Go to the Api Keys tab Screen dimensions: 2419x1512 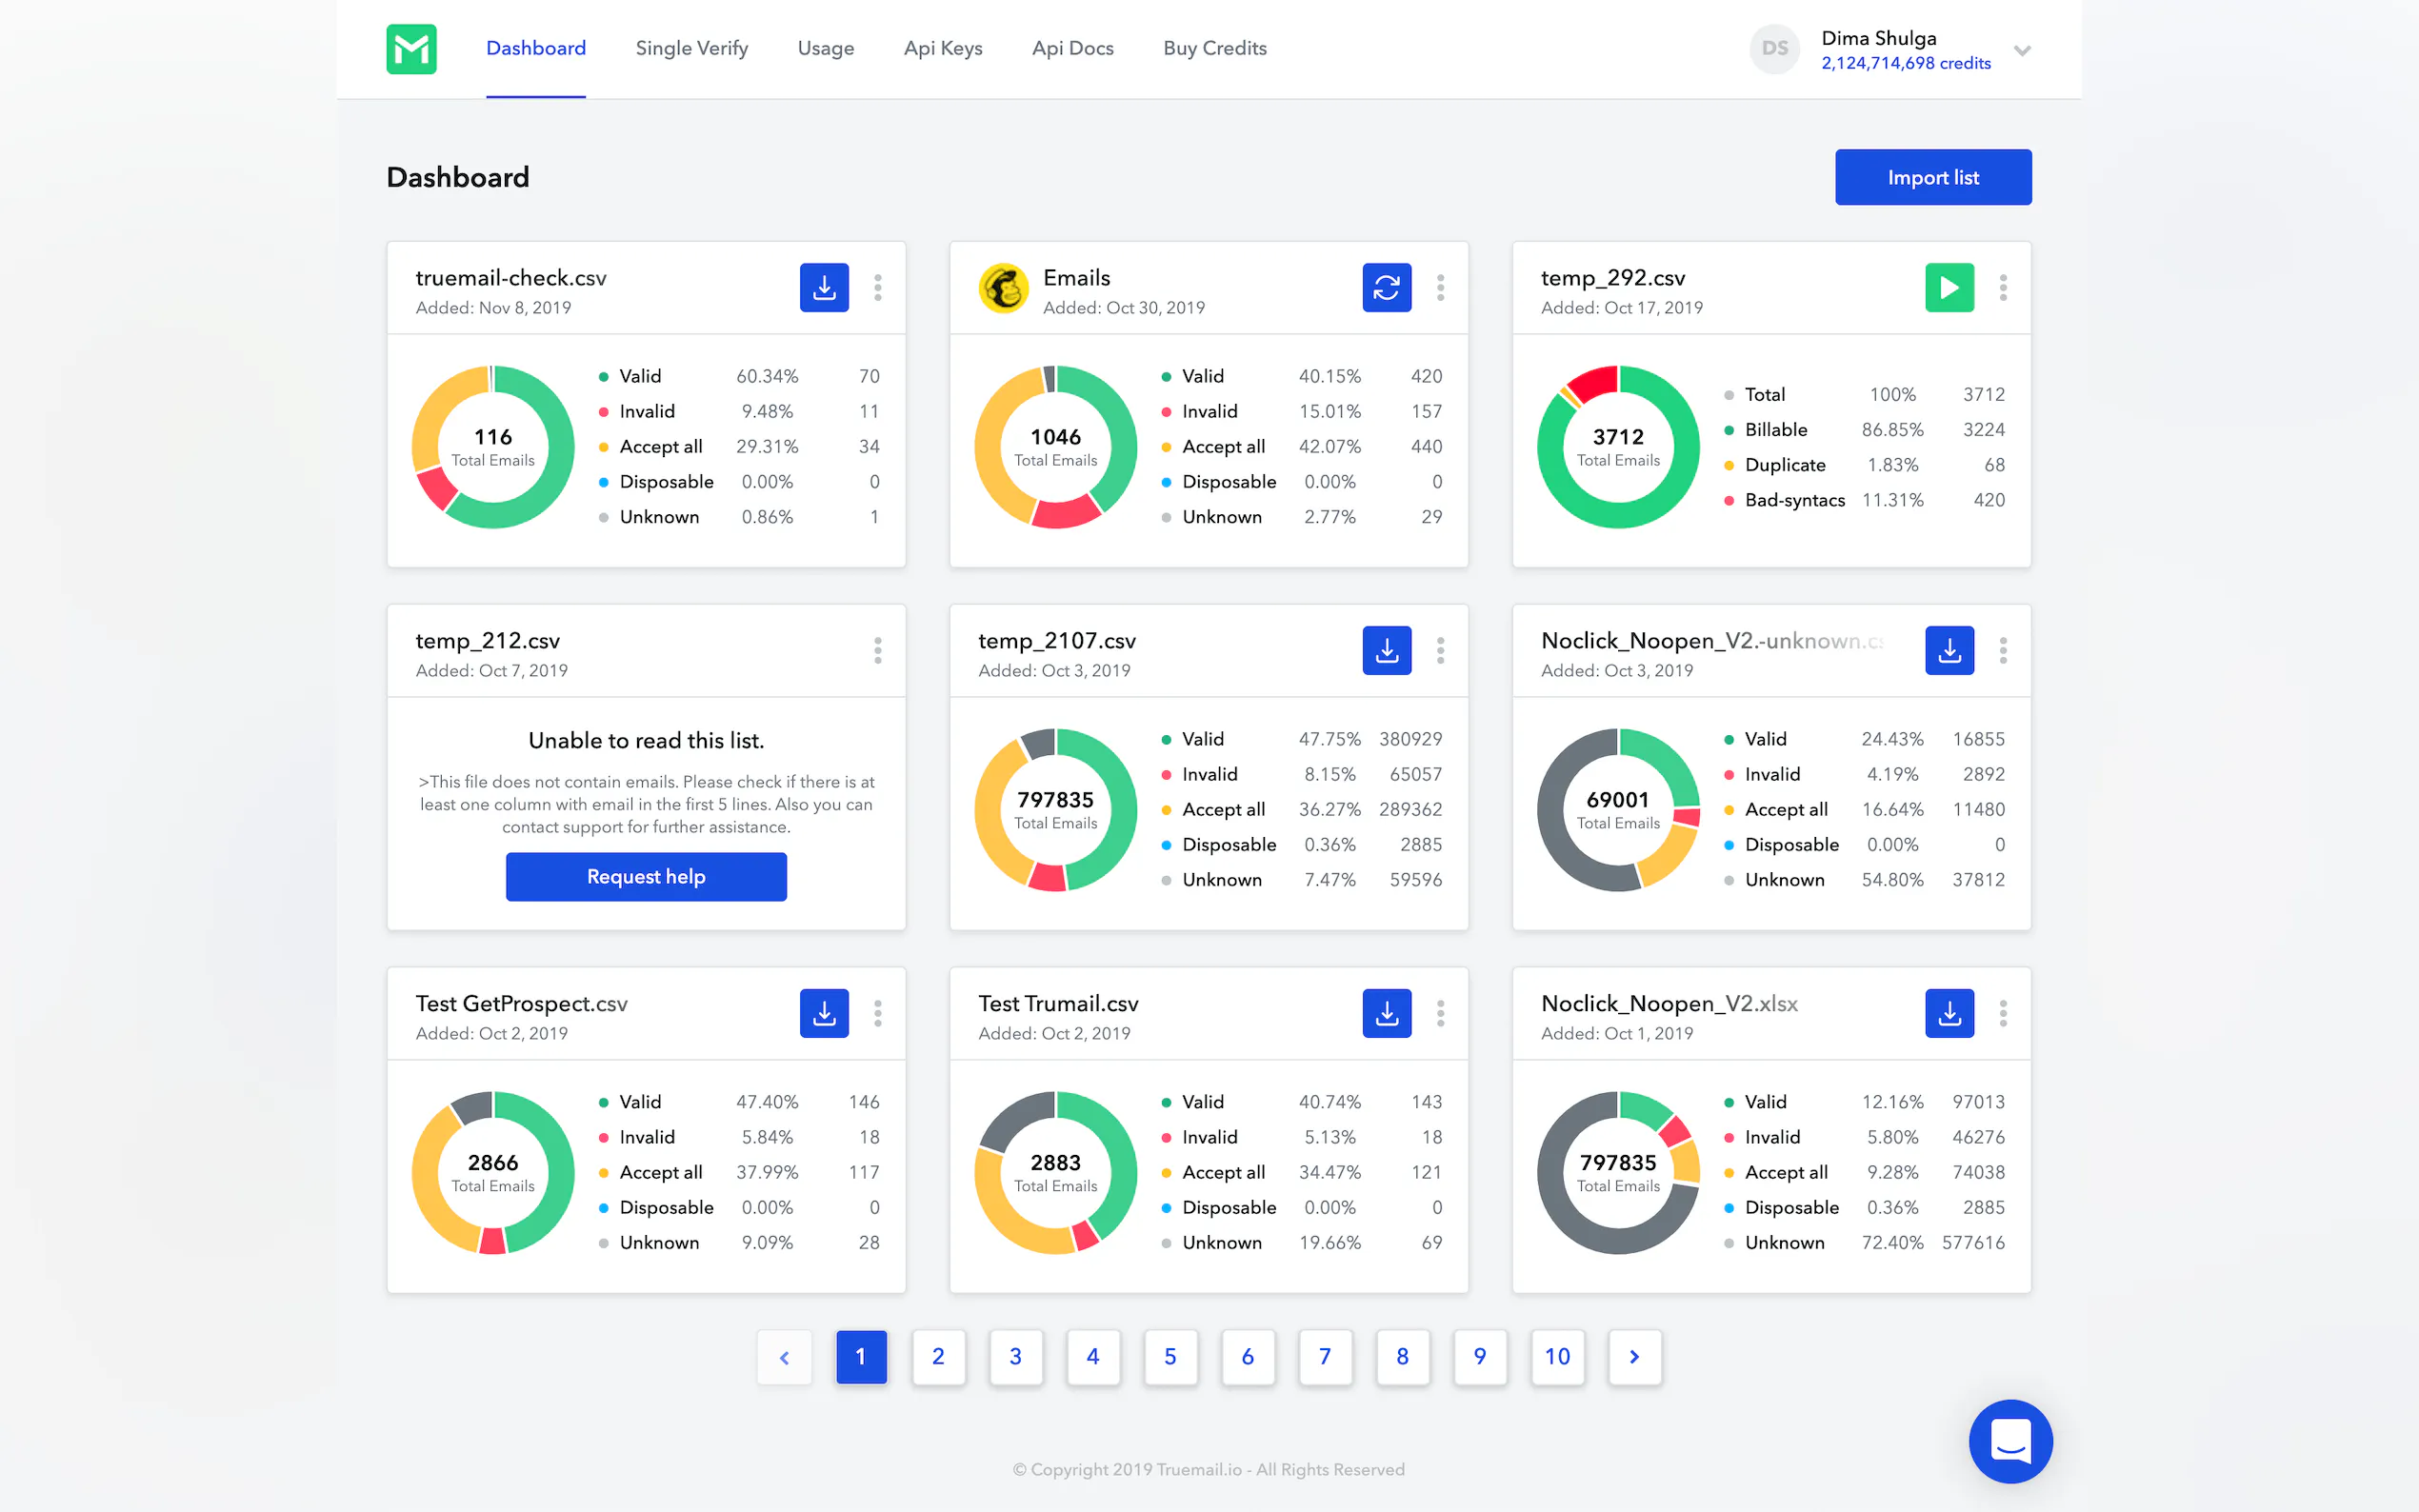(x=942, y=48)
